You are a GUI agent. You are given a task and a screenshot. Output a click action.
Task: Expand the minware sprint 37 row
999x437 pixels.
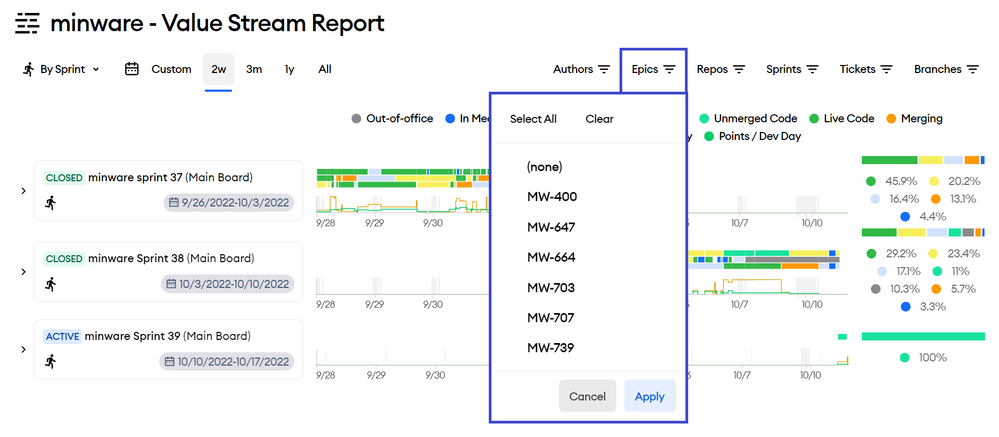click(x=24, y=190)
